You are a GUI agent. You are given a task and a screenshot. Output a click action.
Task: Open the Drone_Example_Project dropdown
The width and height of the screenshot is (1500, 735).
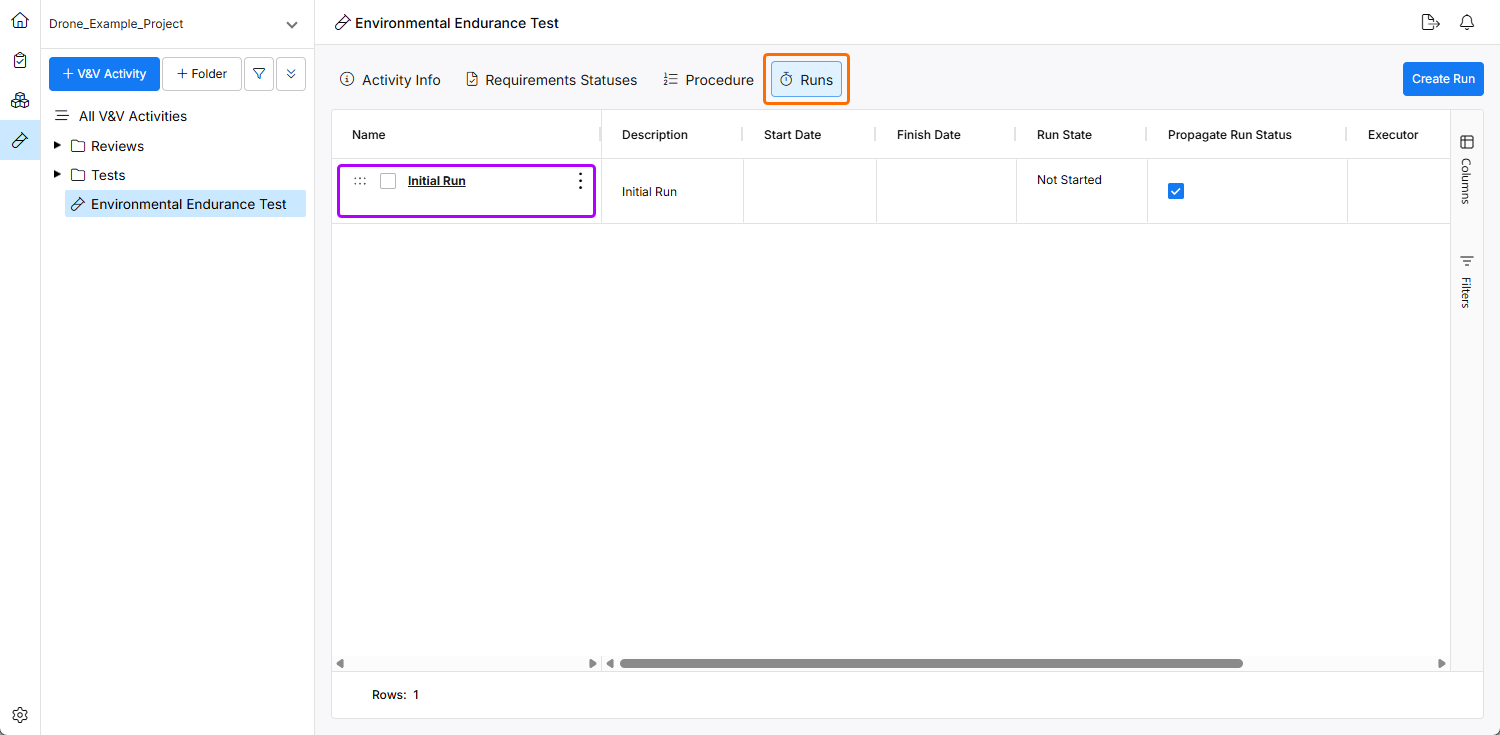[x=291, y=24]
